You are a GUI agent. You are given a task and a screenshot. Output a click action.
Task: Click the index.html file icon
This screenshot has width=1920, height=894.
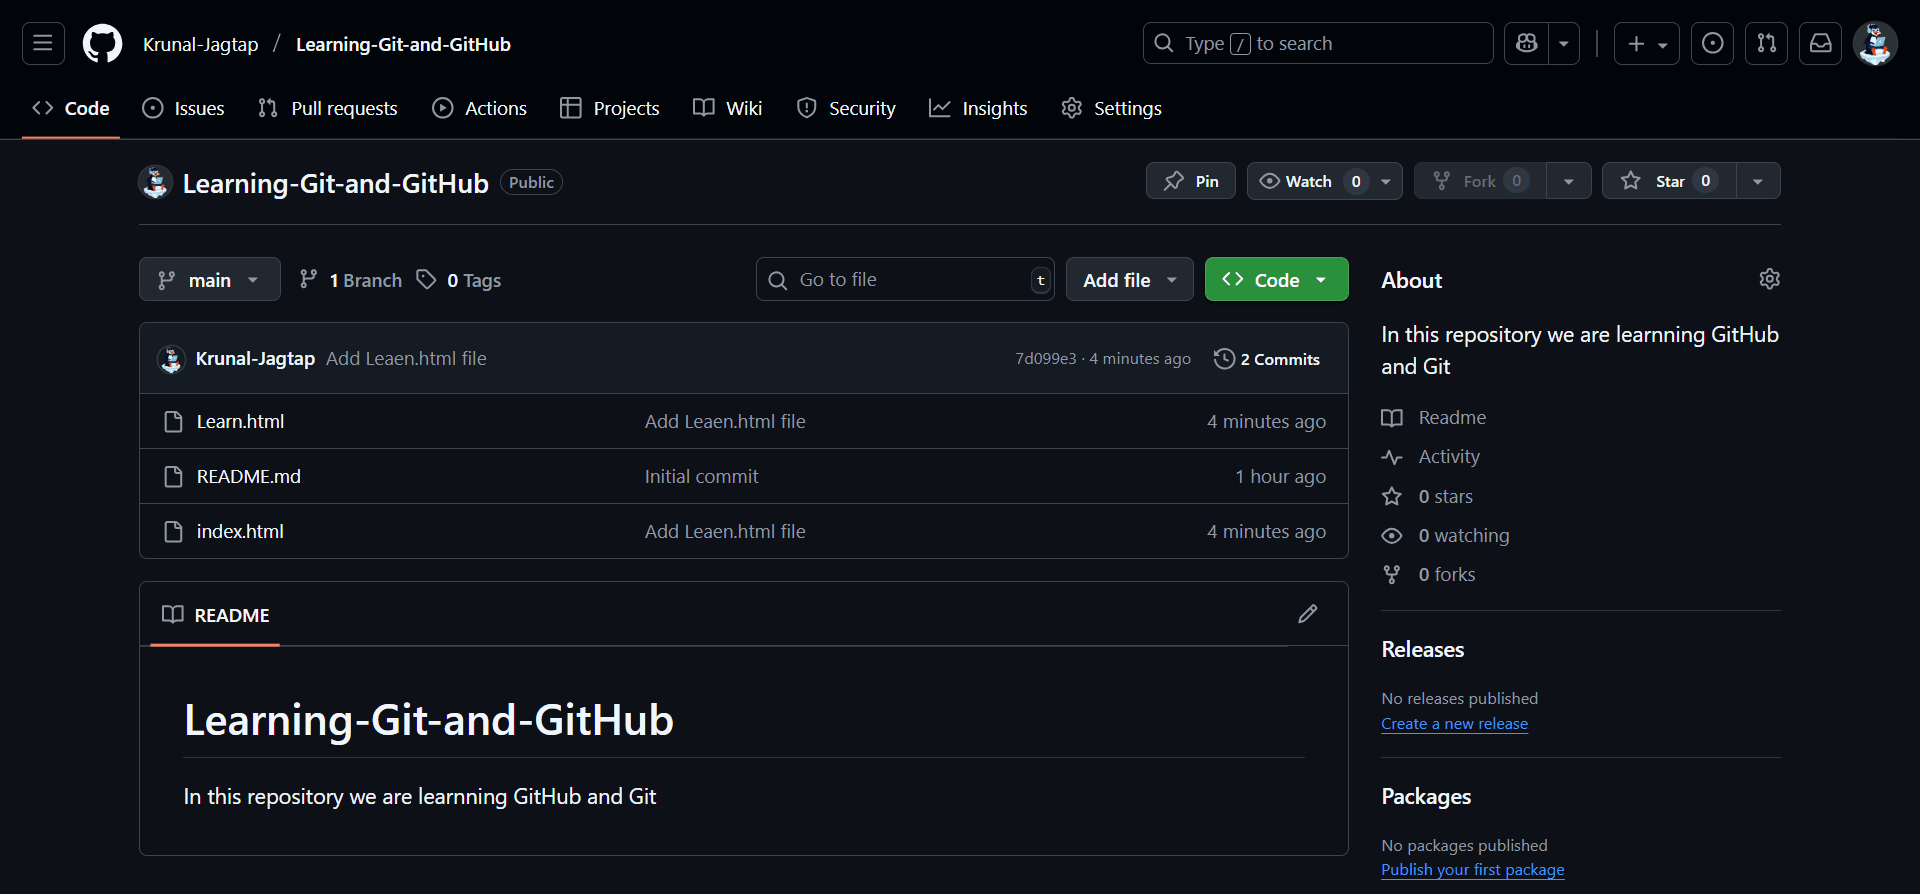coord(173,532)
